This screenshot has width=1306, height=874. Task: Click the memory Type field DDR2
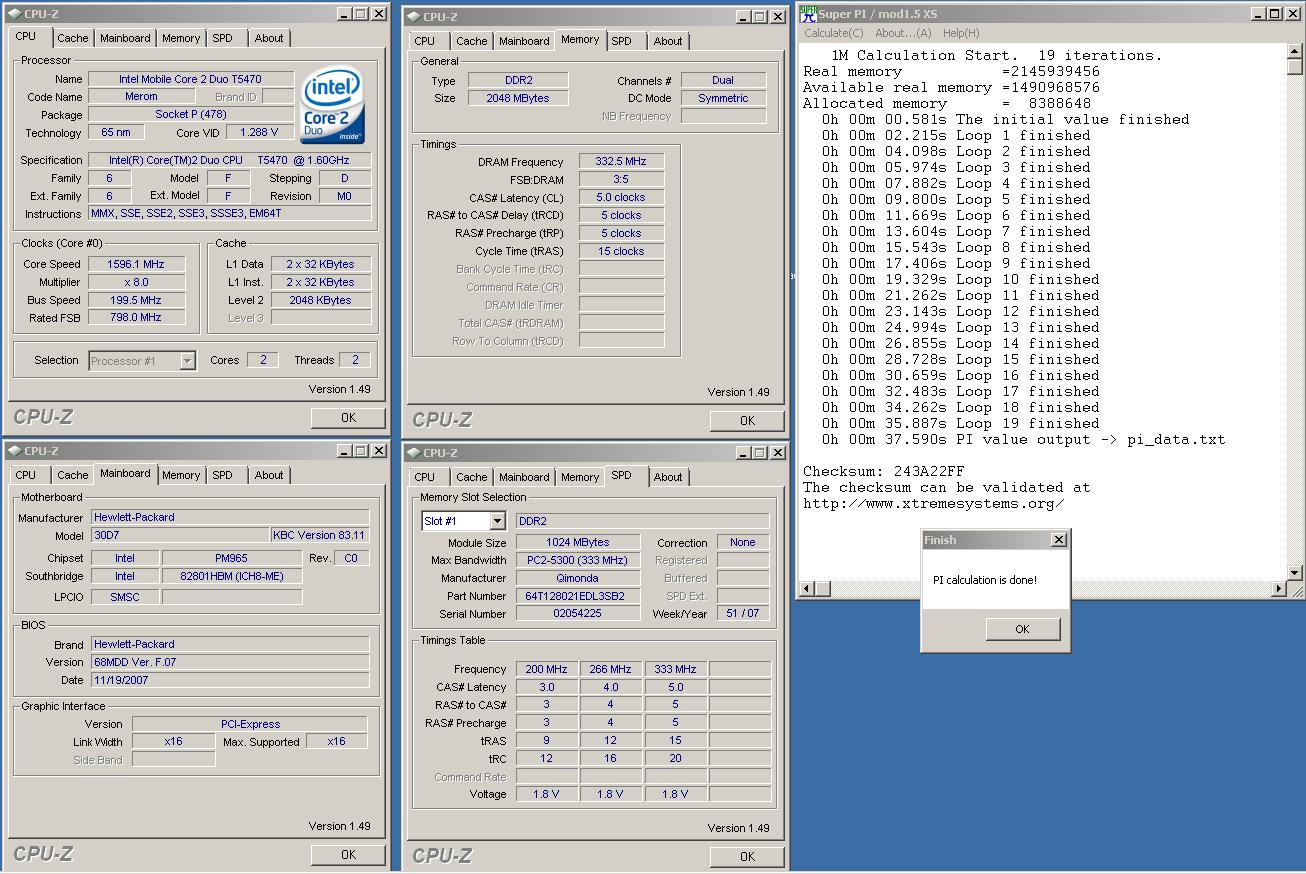coord(518,80)
